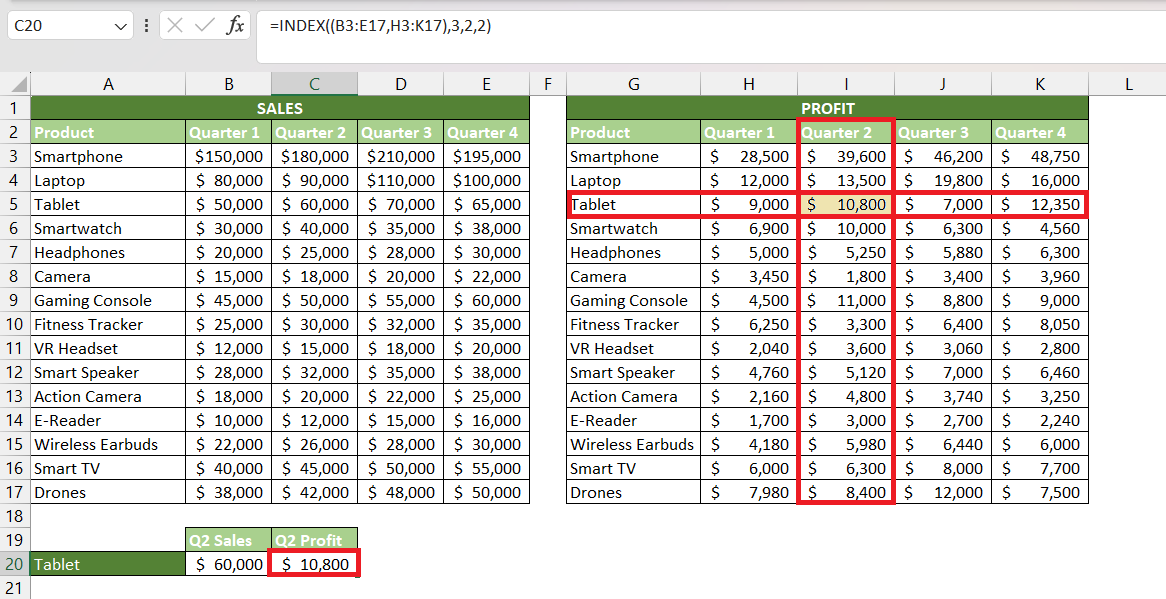Expand the Name Box dropdown arrow

coord(121,27)
